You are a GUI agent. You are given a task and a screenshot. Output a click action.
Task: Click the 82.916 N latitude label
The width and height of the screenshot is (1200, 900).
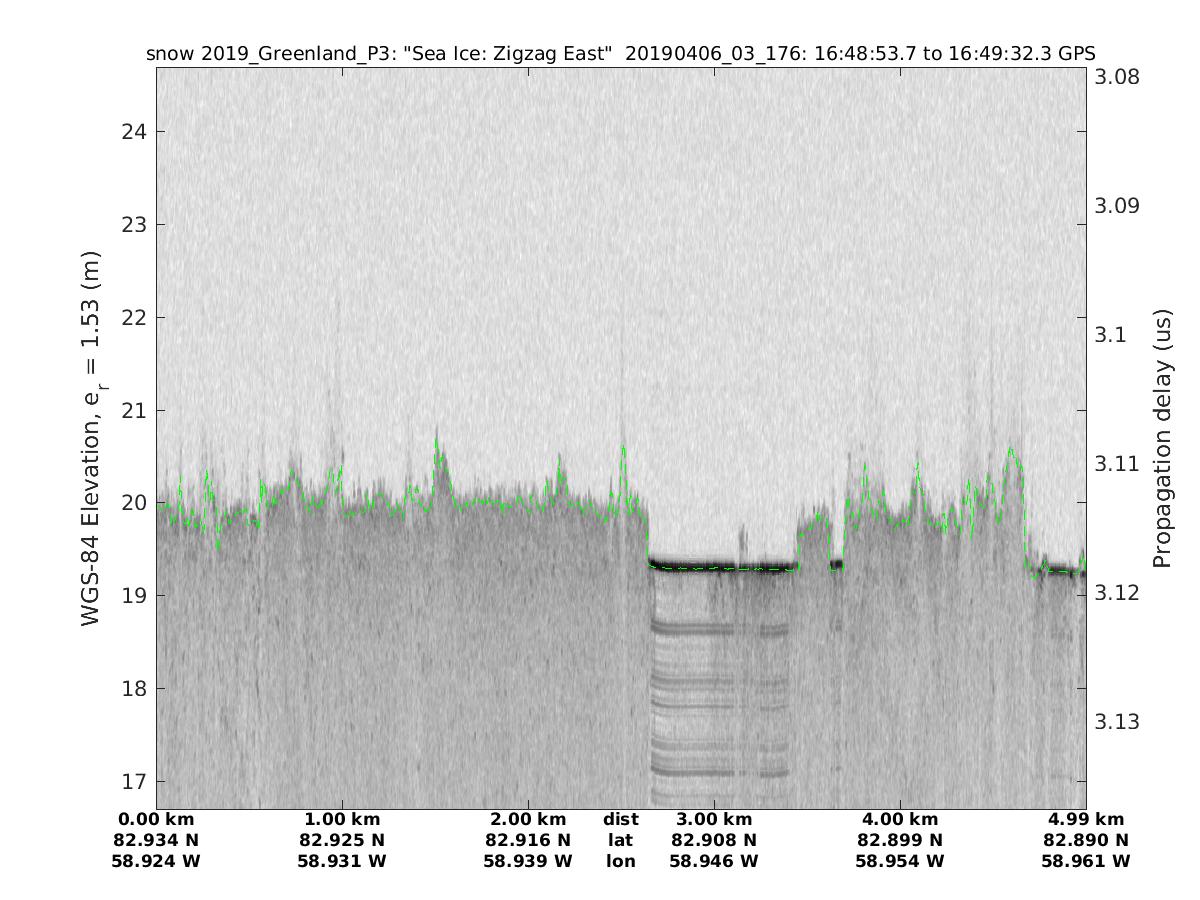coord(528,841)
